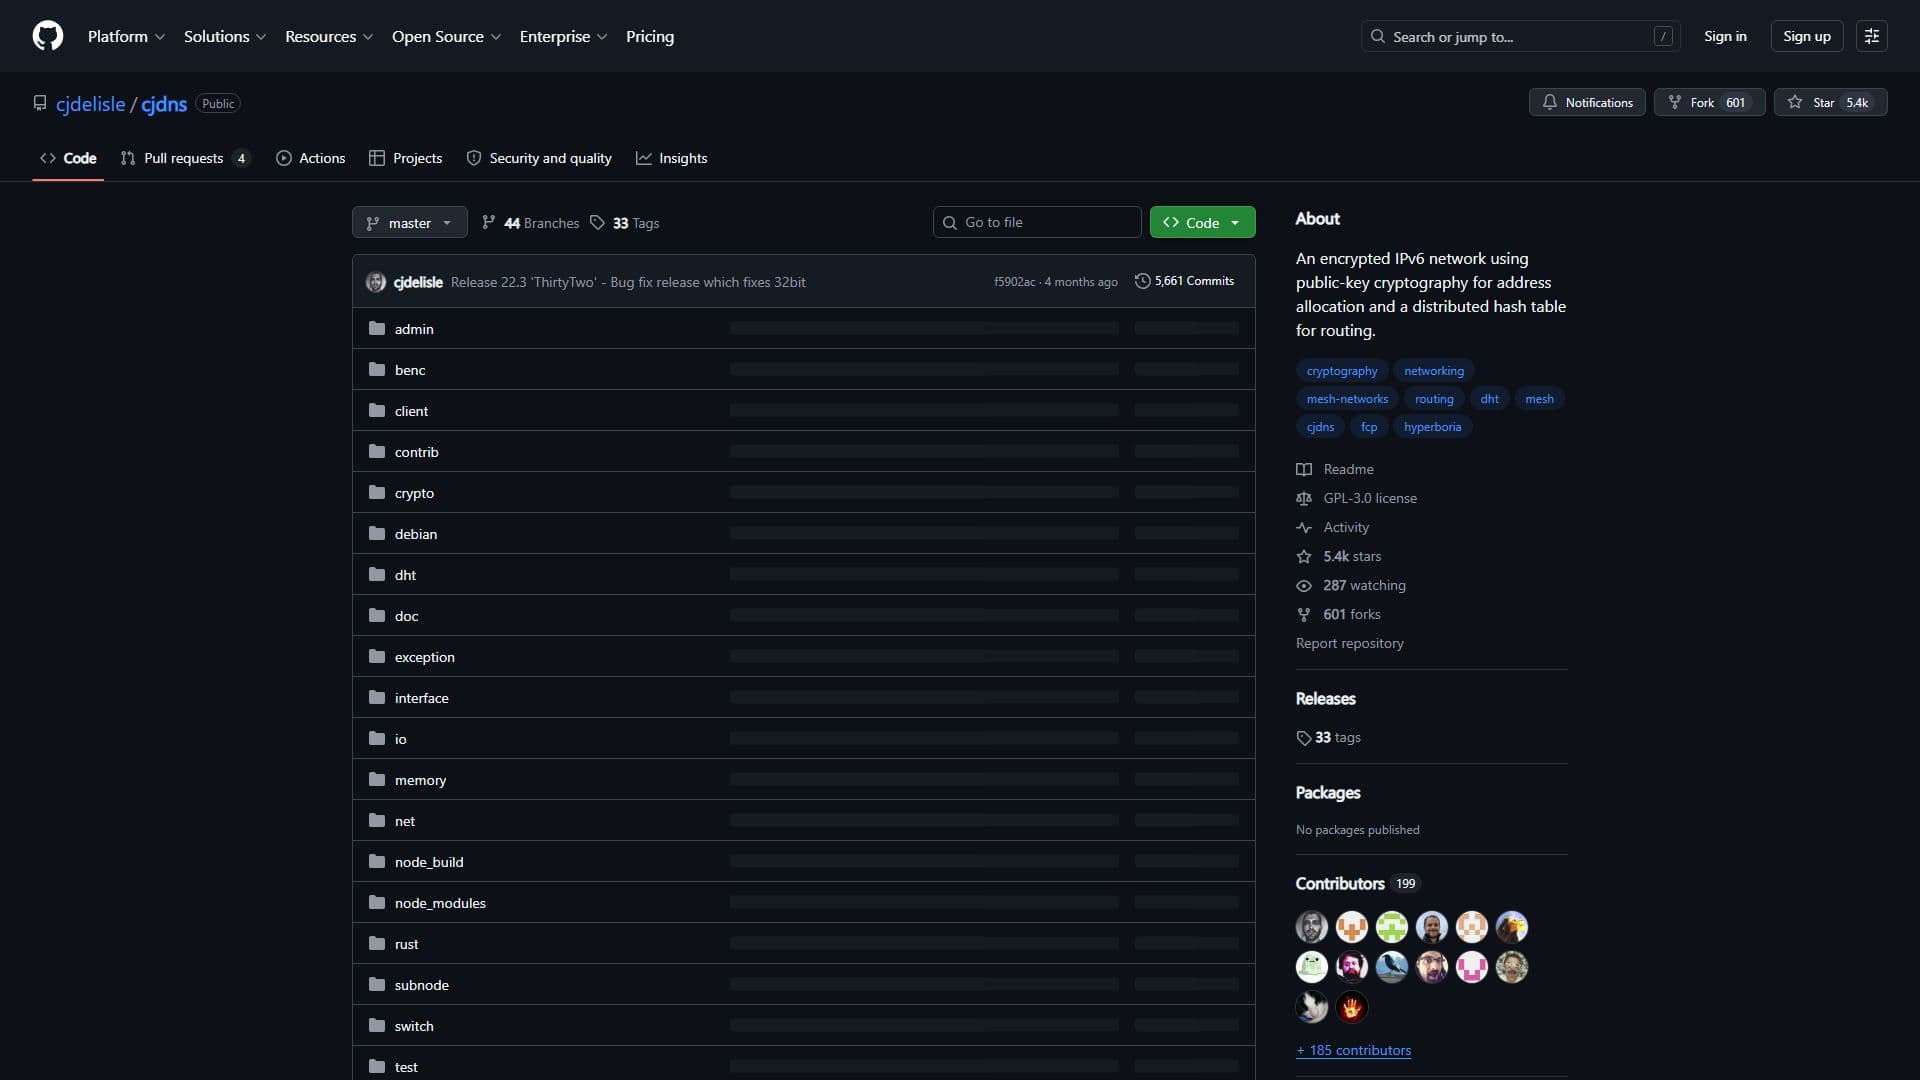Switch to the Code tab
Screen dimensions: 1920x1080
pyautogui.click(x=68, y=158)
